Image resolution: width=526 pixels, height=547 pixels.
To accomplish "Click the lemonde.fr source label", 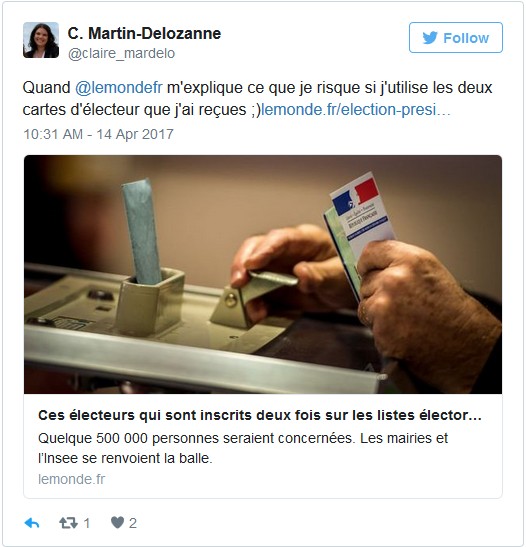I will coord(72,479).
